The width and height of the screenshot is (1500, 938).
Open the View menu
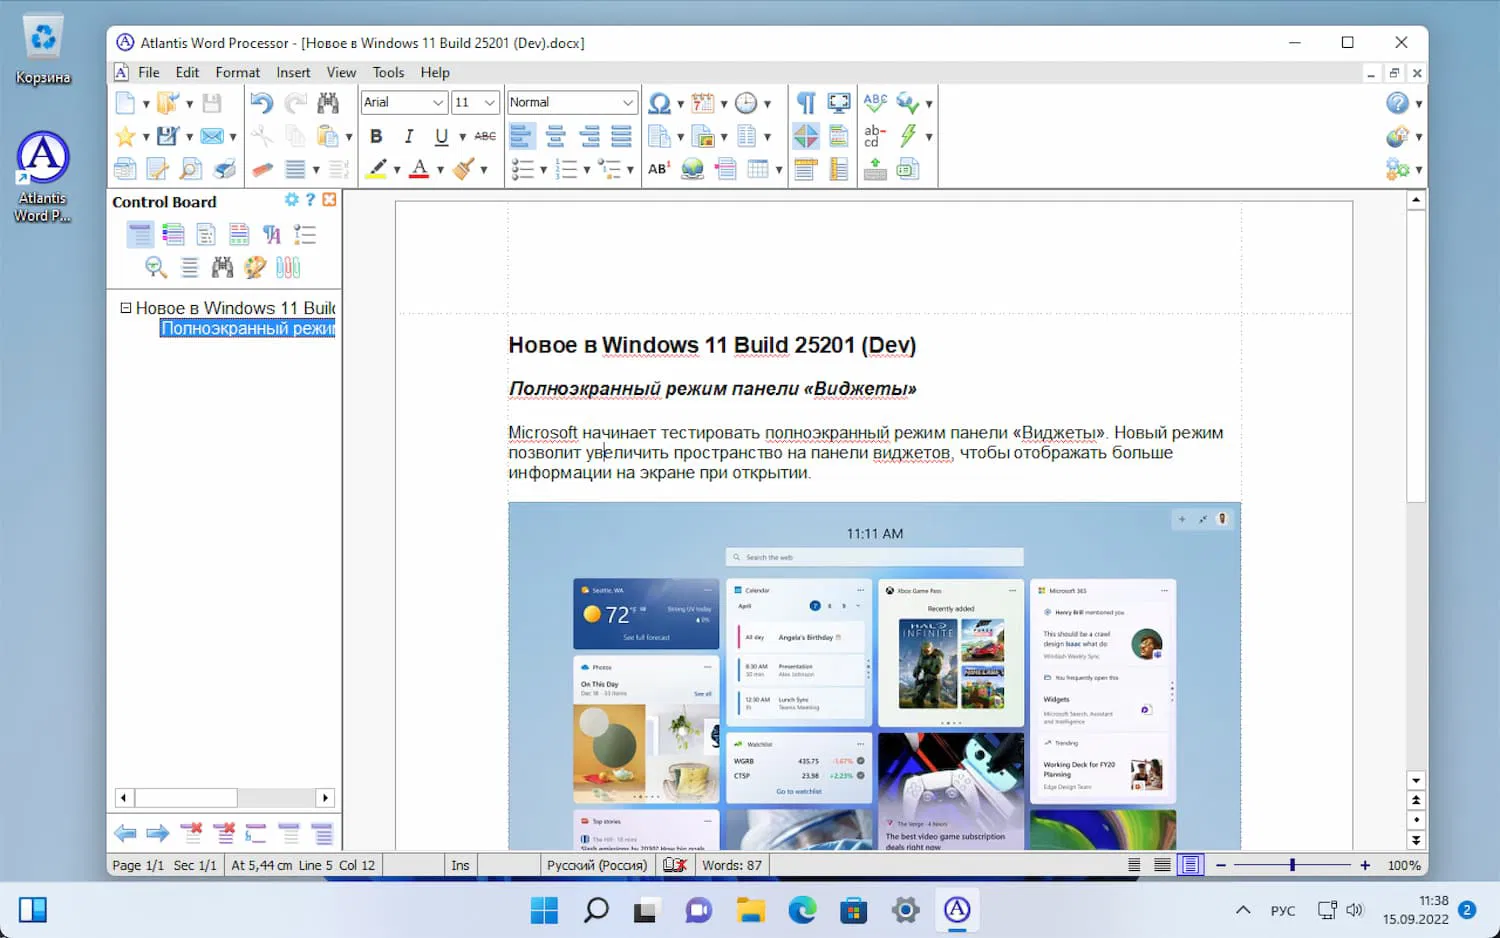tap(341, 72)
